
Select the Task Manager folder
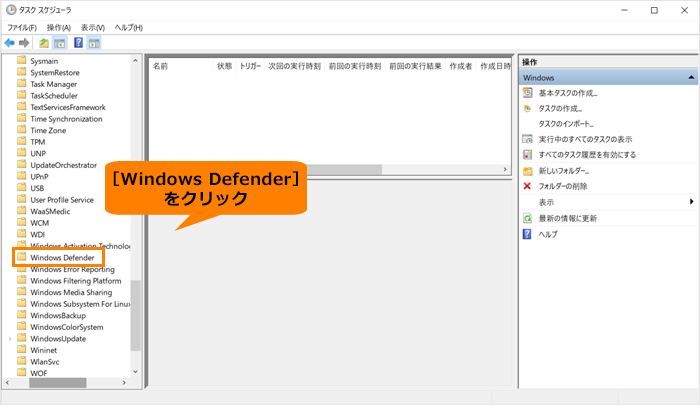(54, 84)
